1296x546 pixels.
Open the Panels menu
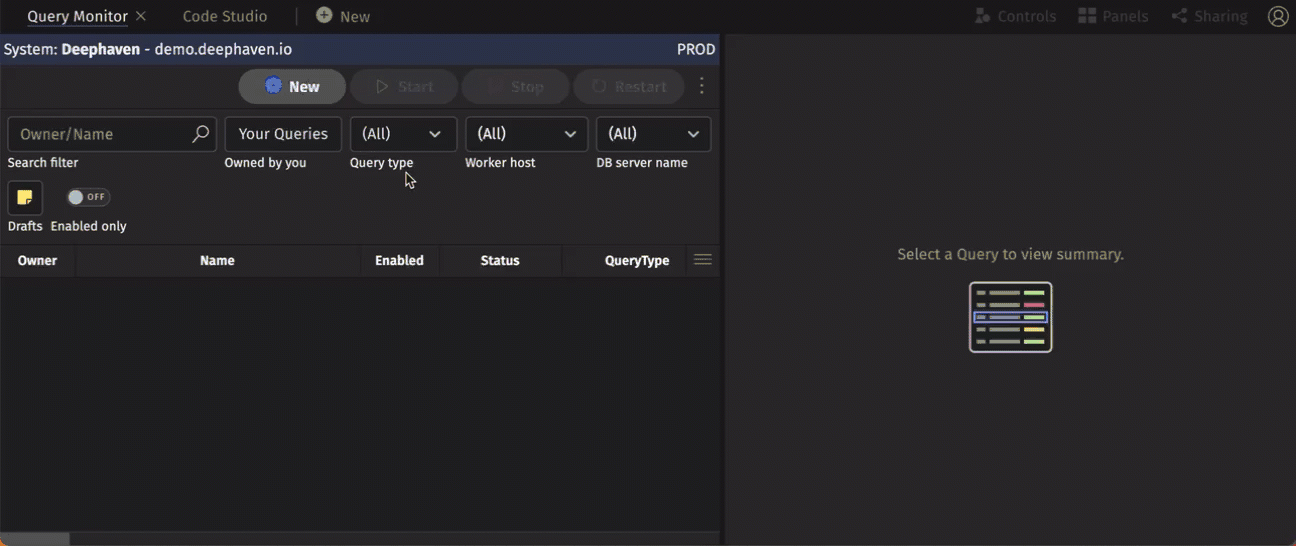[x=1113, y=16]
